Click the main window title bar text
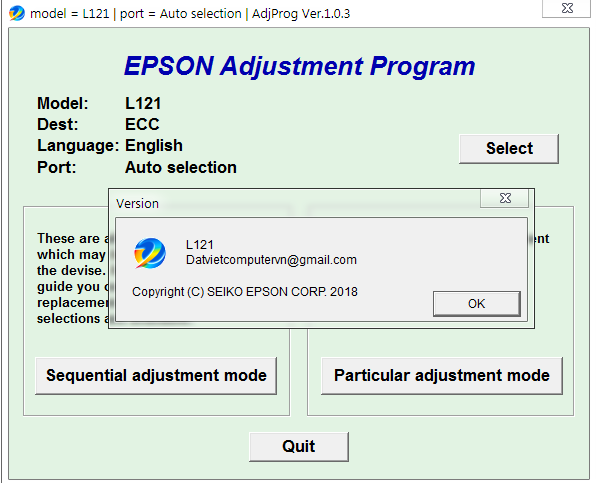The height and width of the screenshot is (483, 596). [190, 14]
